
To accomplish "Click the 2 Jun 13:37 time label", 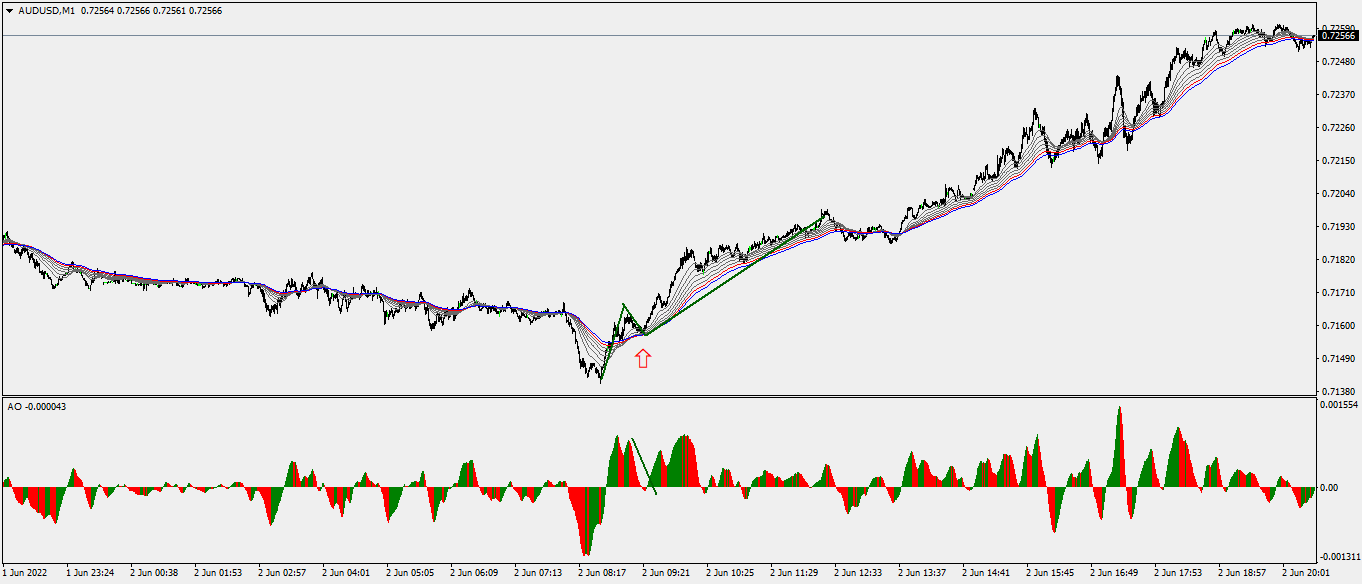I will coord(921,574).
